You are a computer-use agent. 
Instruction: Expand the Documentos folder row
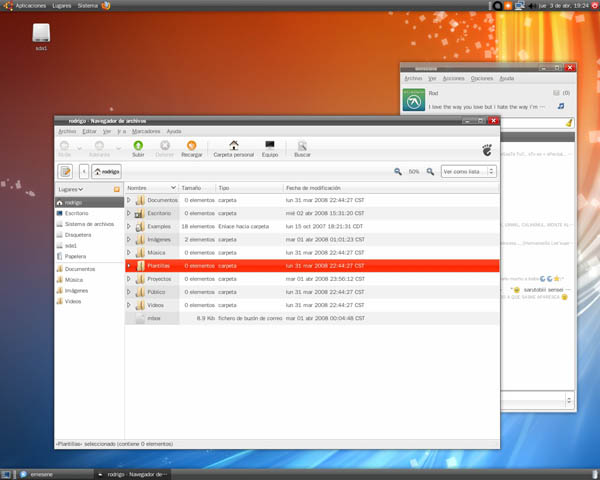point(129,200)
